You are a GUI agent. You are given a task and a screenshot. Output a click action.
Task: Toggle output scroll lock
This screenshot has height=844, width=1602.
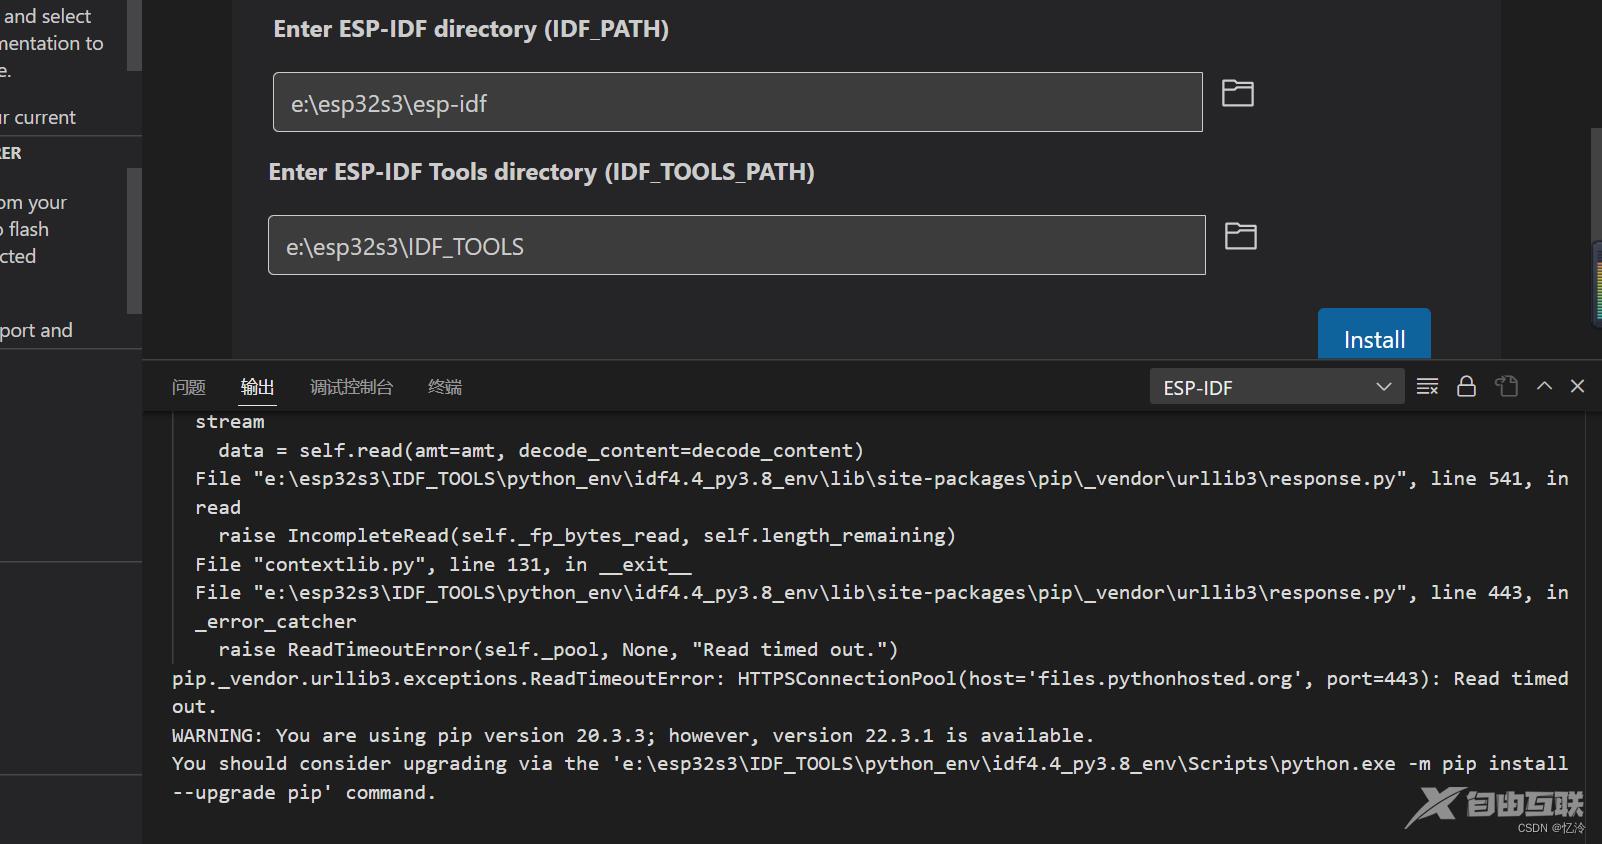1466,386
